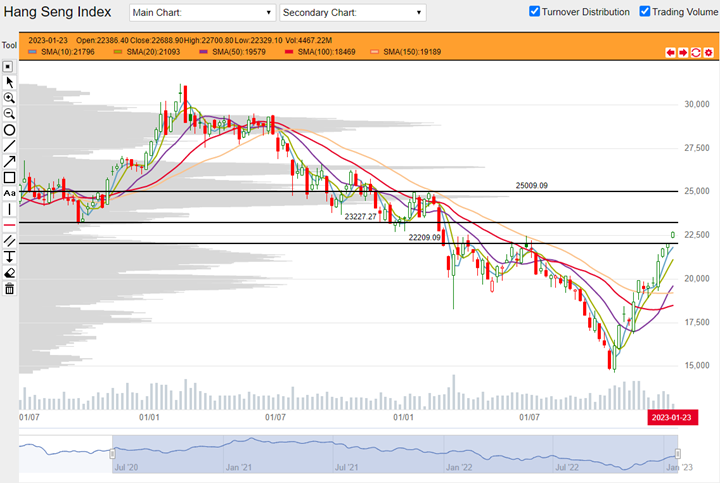The height and width of the screenshot is (483, 720).
Task: Select the Aa text annotation tool
Action: coord(9,193)
